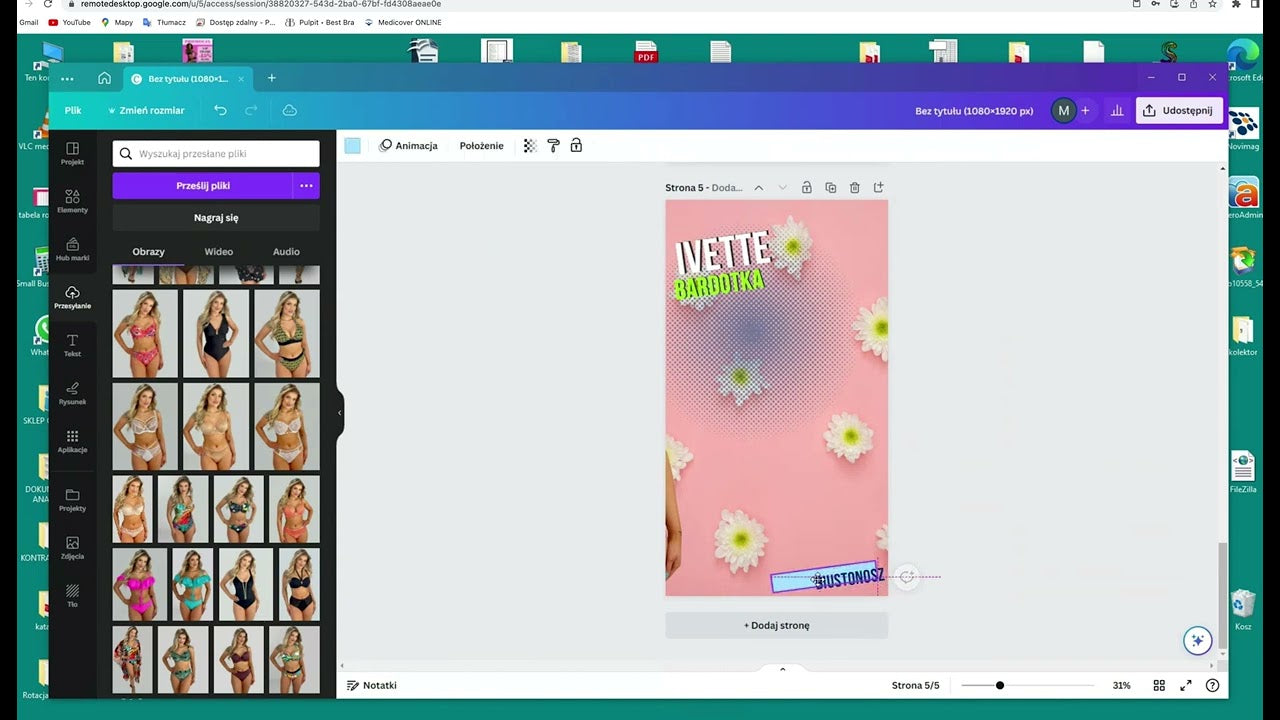Open Hub marki in the sidebar

click(x=72, y=249)
